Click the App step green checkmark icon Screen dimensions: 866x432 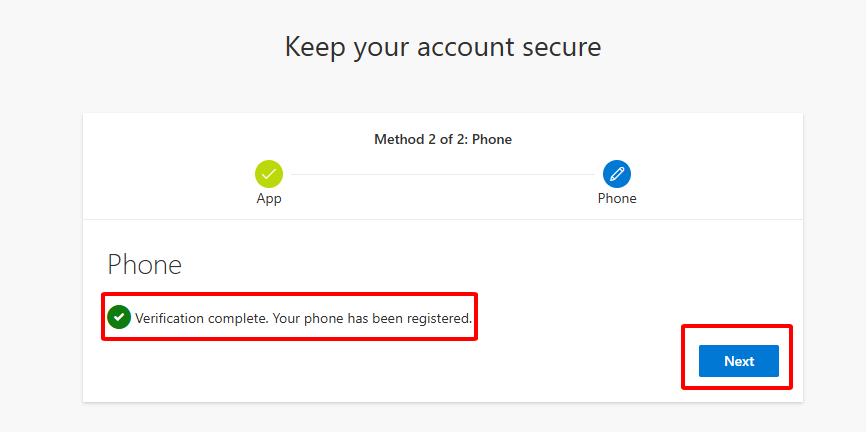pos(268,174)
